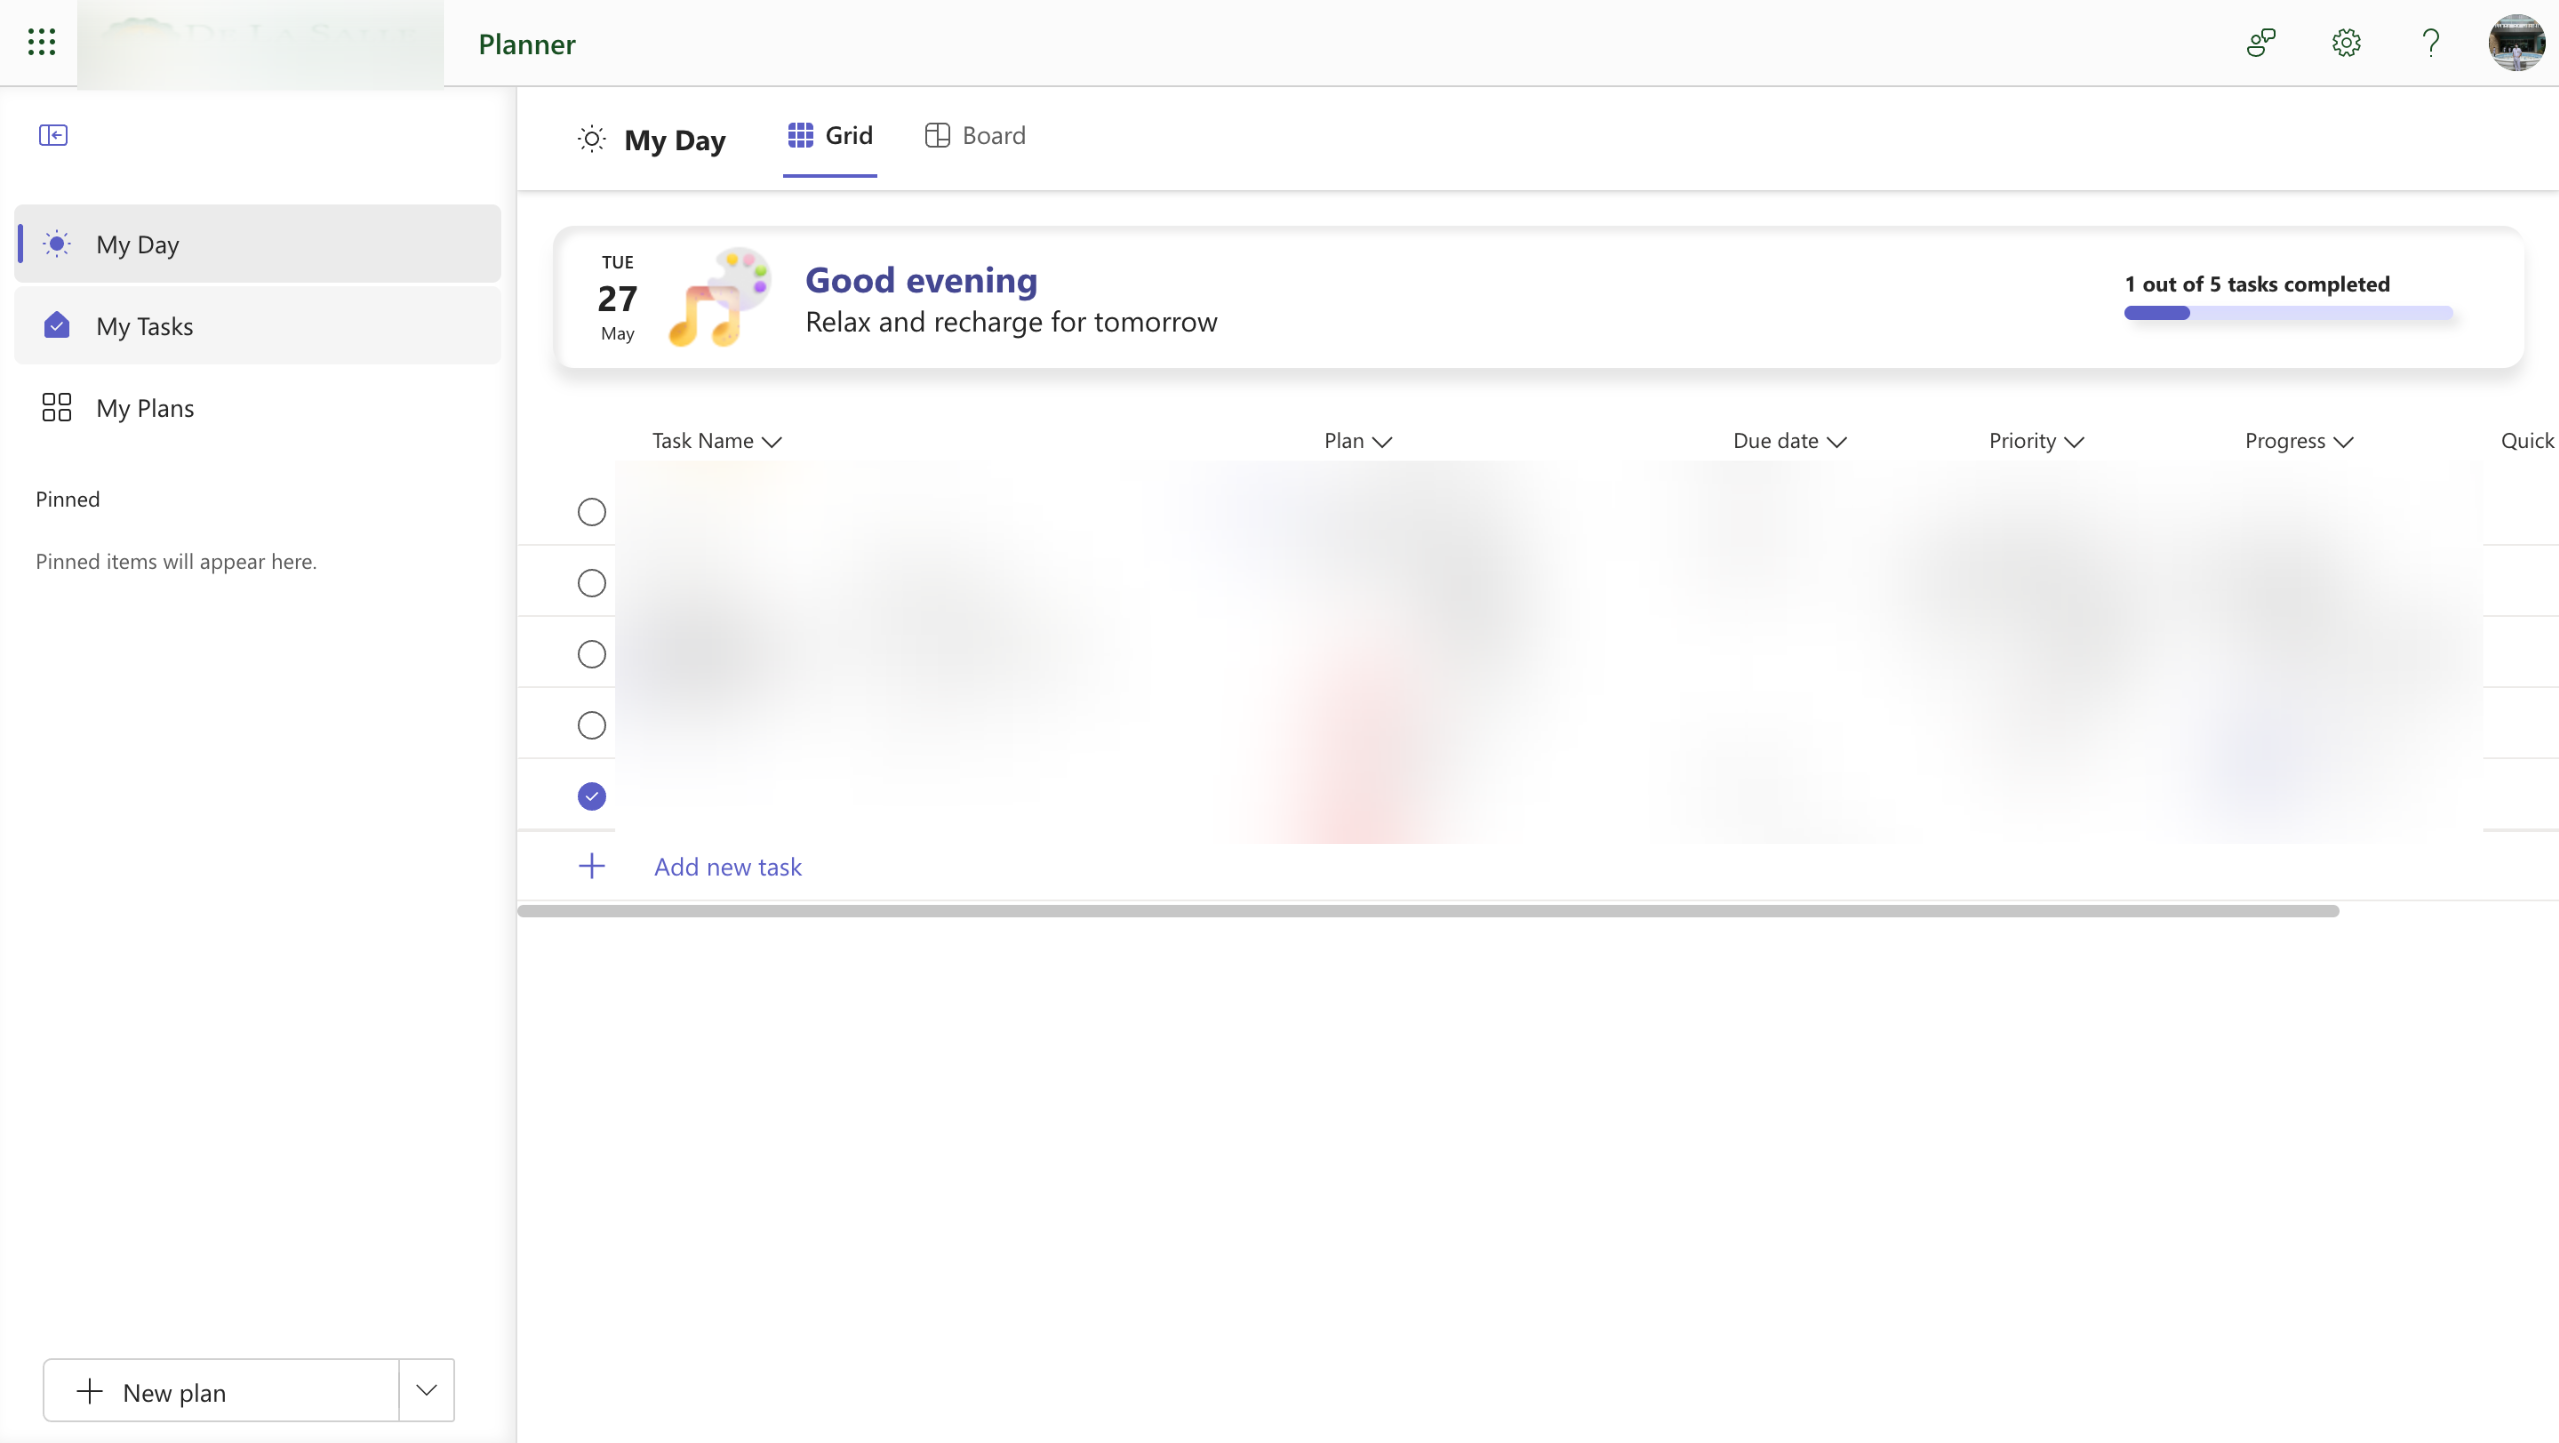Open the New plan dropdown arrow
2559x1443 pixels.
point(426,1390)
